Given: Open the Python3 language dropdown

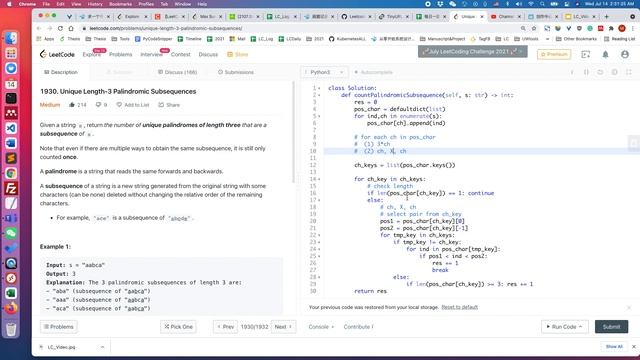Looking at the screenshot, I should [x=324, y=72].
